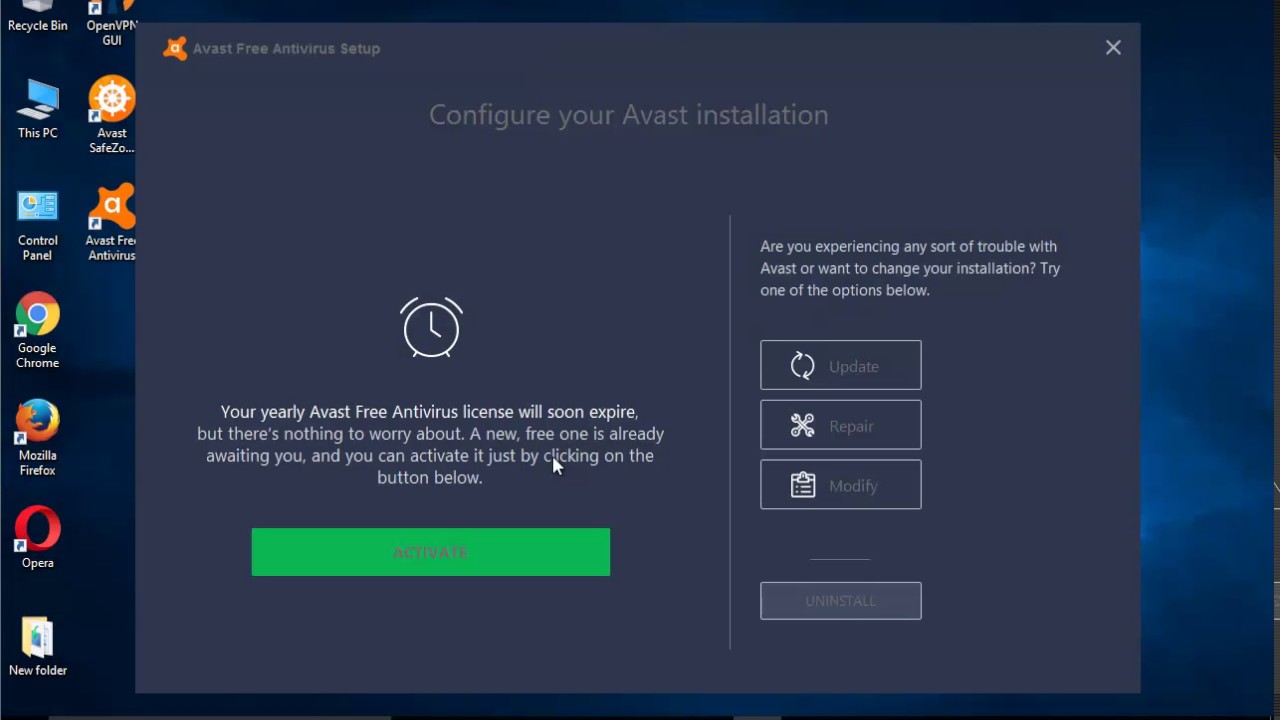
Task: Select the Google Chrome desktop icon
Action: tap(38, 331)
